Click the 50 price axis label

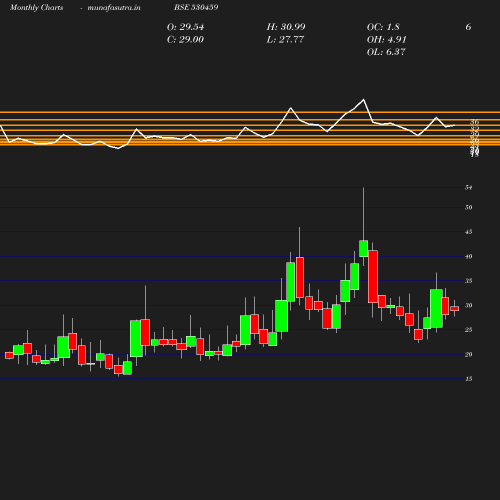pos(469,207)
